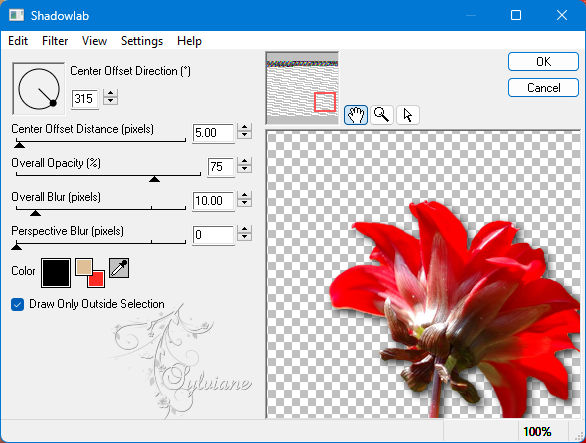The image size is (586, 443).
Task: Click the navigator preview thumbnail
Action: pos(302,88)
